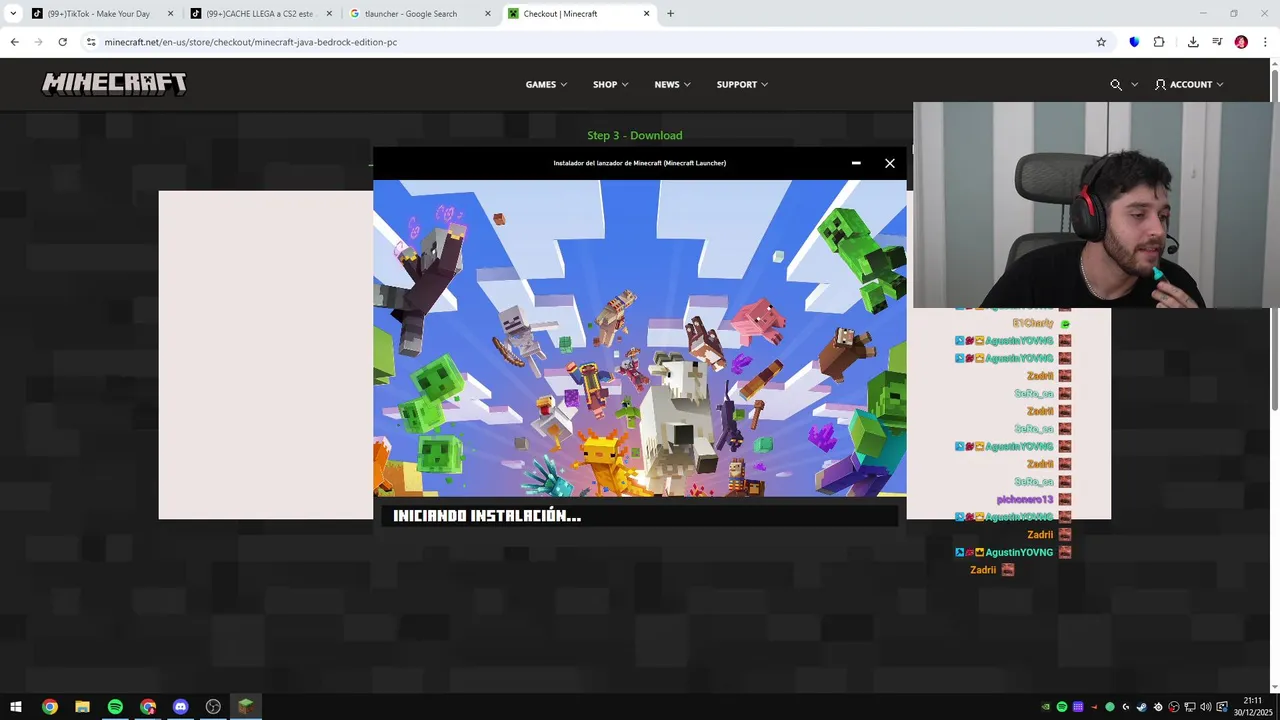Open Steam icon in system tray
The width and height of the screenshot is (1280, 720).
(1142, 707)
